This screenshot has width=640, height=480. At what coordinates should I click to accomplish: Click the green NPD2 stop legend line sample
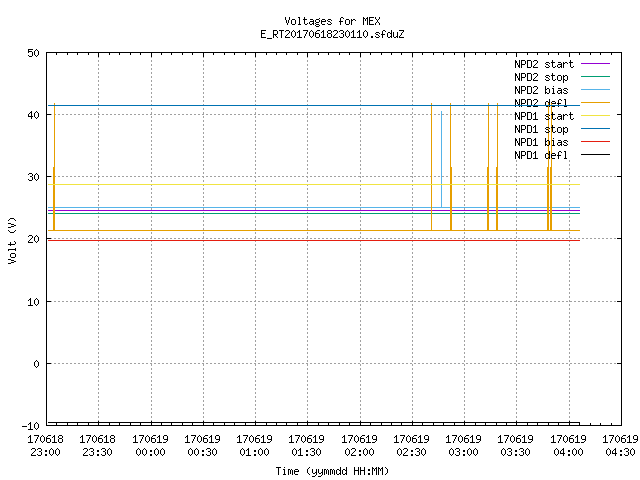pyautogui.click(x=595, y=77)
